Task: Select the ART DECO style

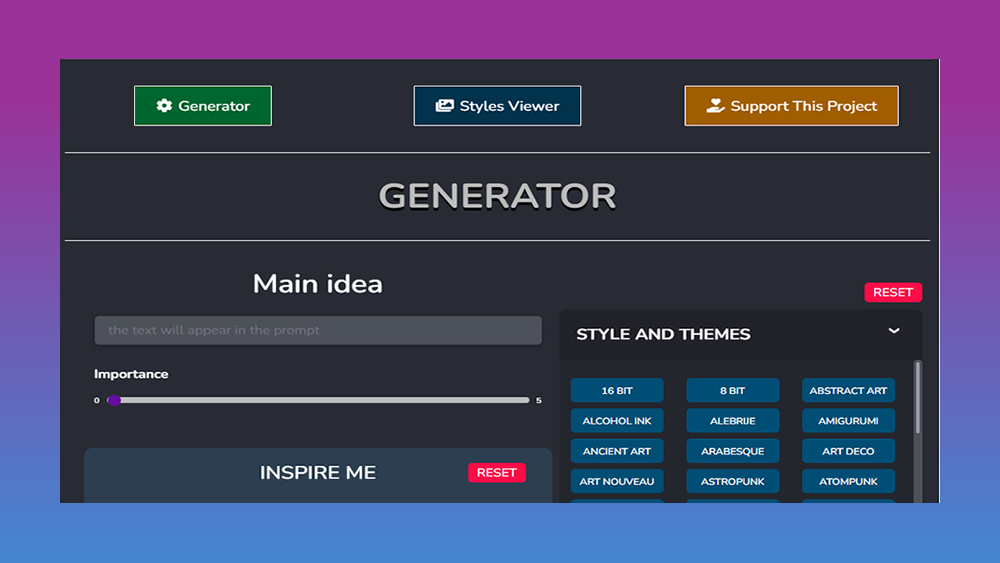Action: click(x=848, y=451)
